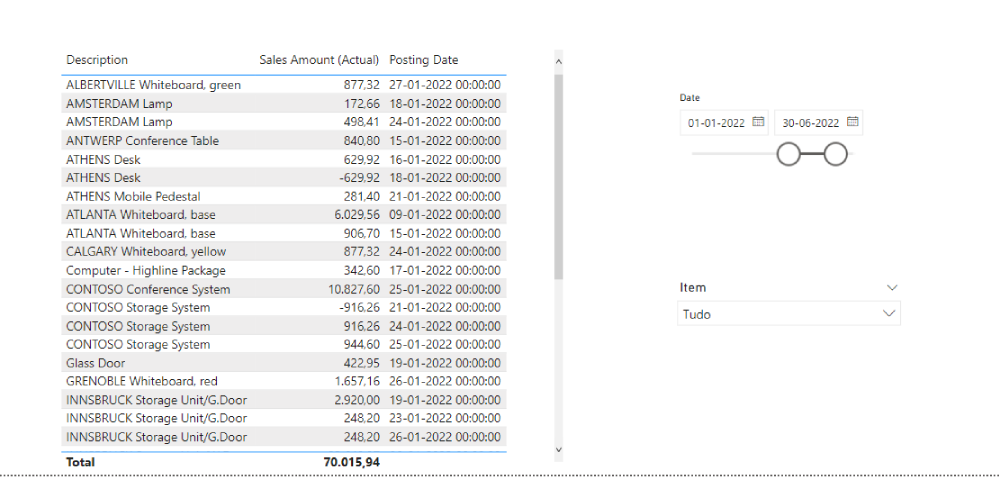Sort by Sales Amount (Actual) column header
Screen dimensions: 1000x490
point(320,60)
